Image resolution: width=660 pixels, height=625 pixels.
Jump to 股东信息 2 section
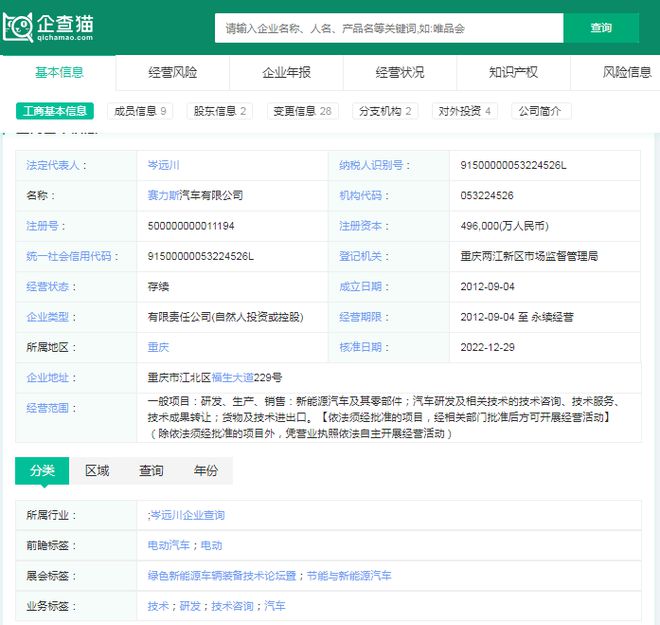point(220,111)
